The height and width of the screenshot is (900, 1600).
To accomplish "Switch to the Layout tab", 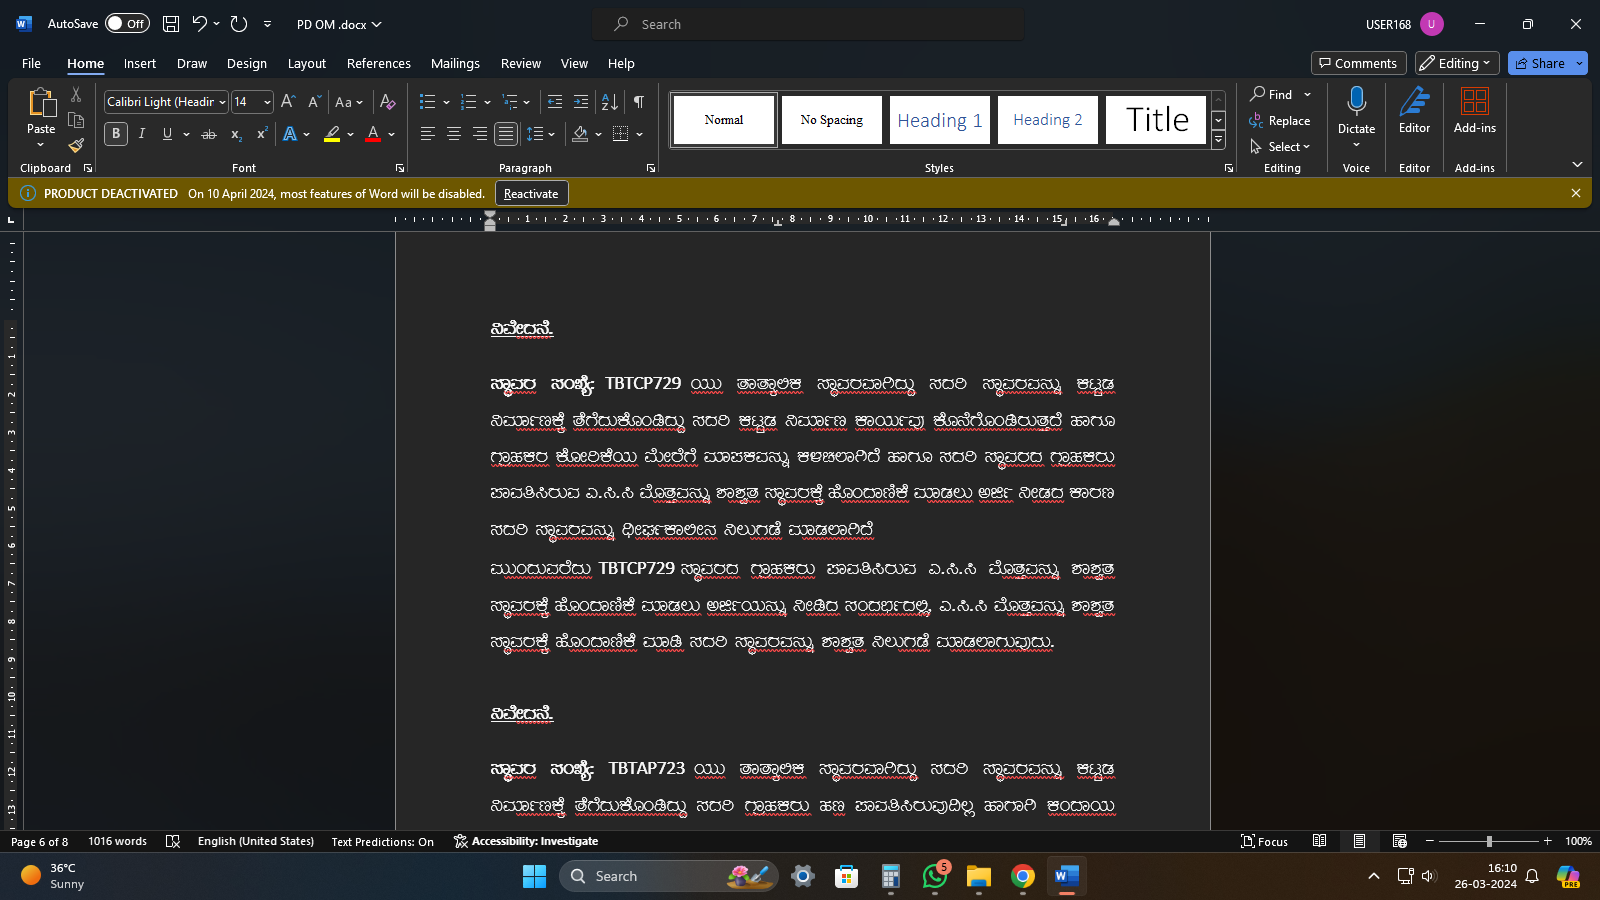I will click(x=307, y=63).
